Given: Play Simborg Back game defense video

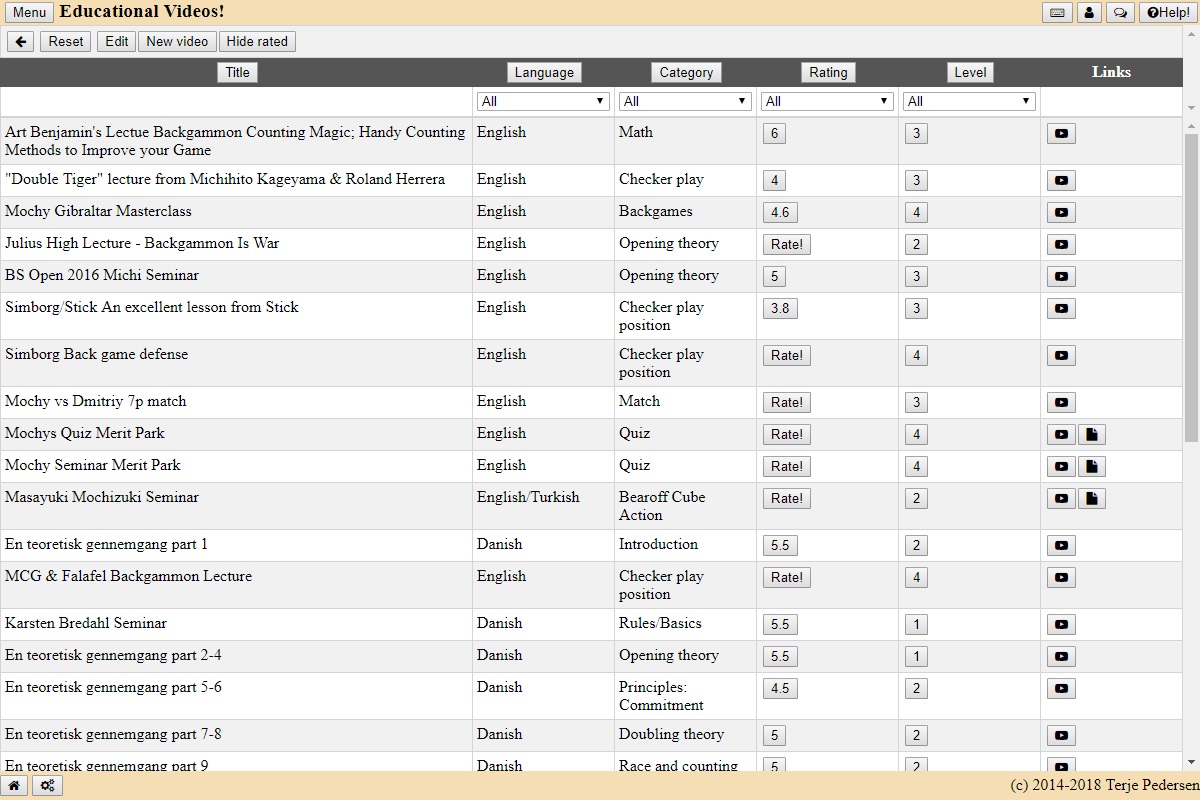Looking at the screenshot, I should [1061, 356].
